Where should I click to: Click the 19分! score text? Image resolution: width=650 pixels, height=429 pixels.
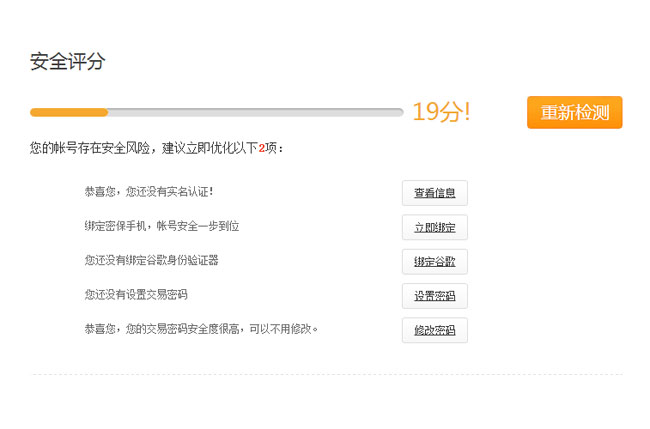[441, 113]
